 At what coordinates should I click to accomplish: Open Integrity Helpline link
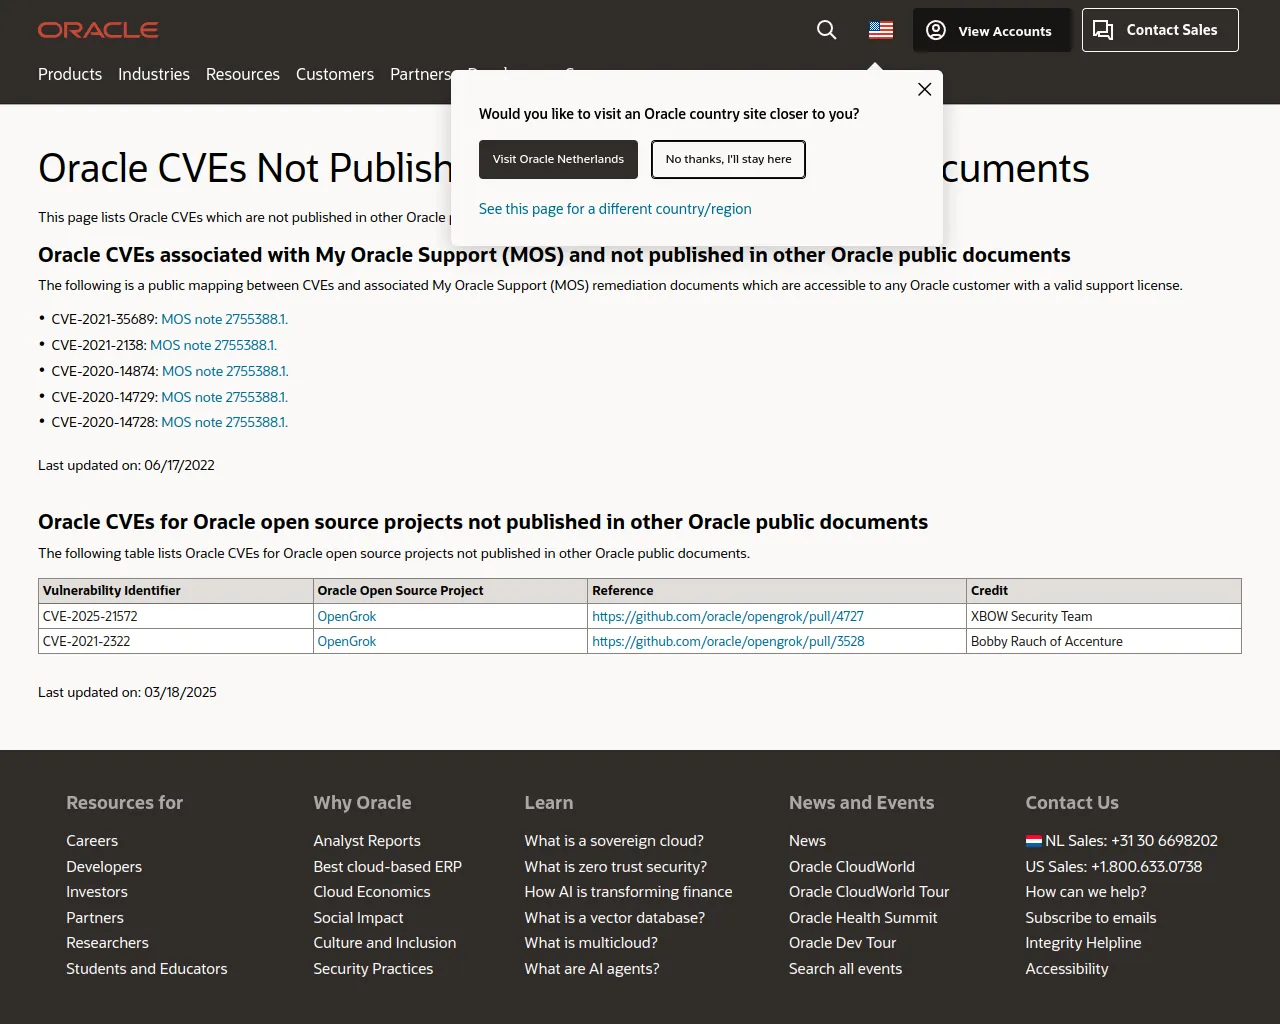coord(1083,943)
